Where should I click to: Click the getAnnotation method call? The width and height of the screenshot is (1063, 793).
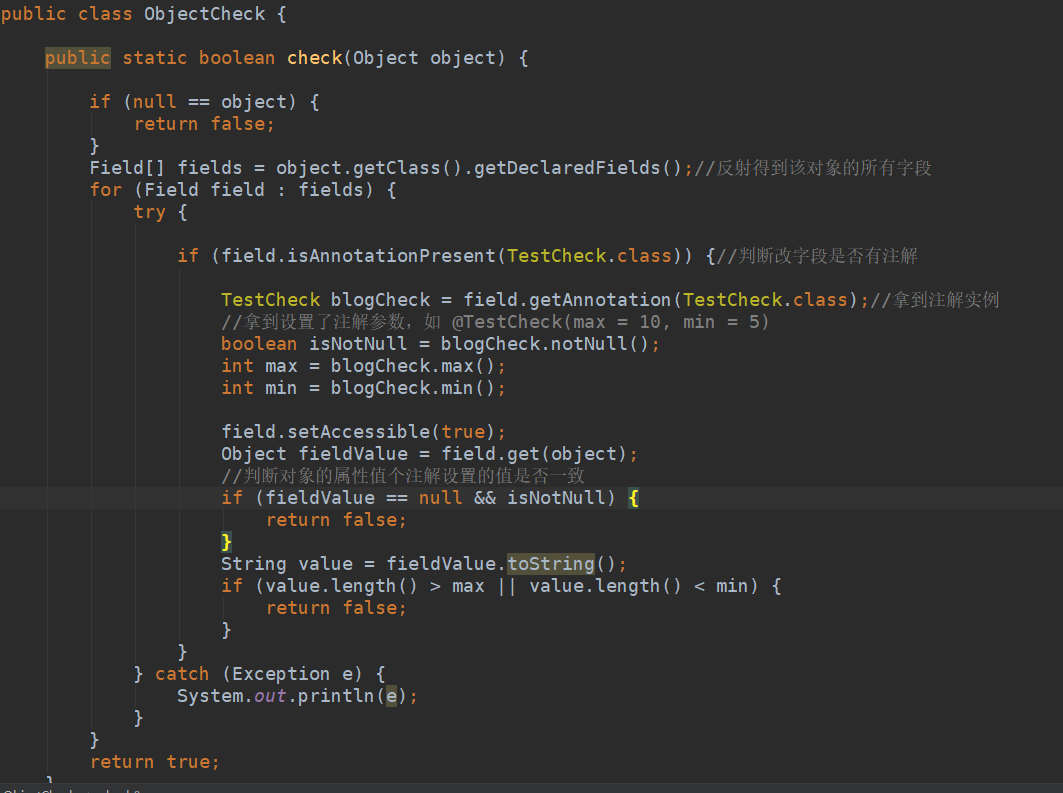coord(600,300)
